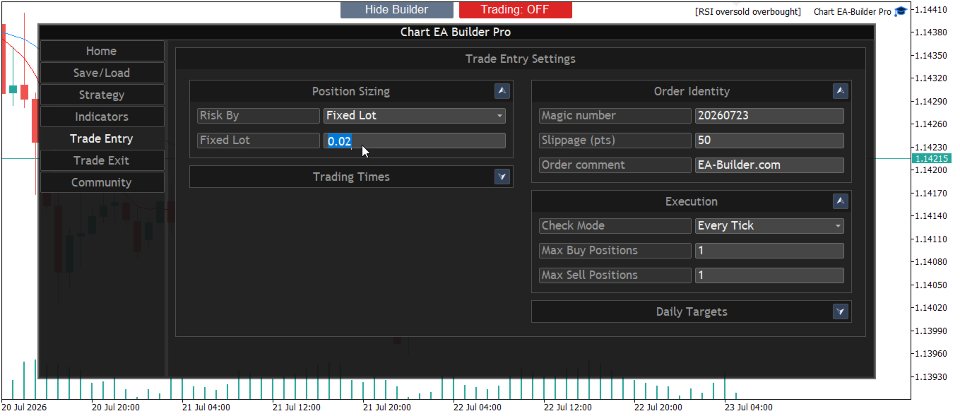The image size is (960, 416).
Task: Click the Magic number field
Action: [x=769, y=116]
